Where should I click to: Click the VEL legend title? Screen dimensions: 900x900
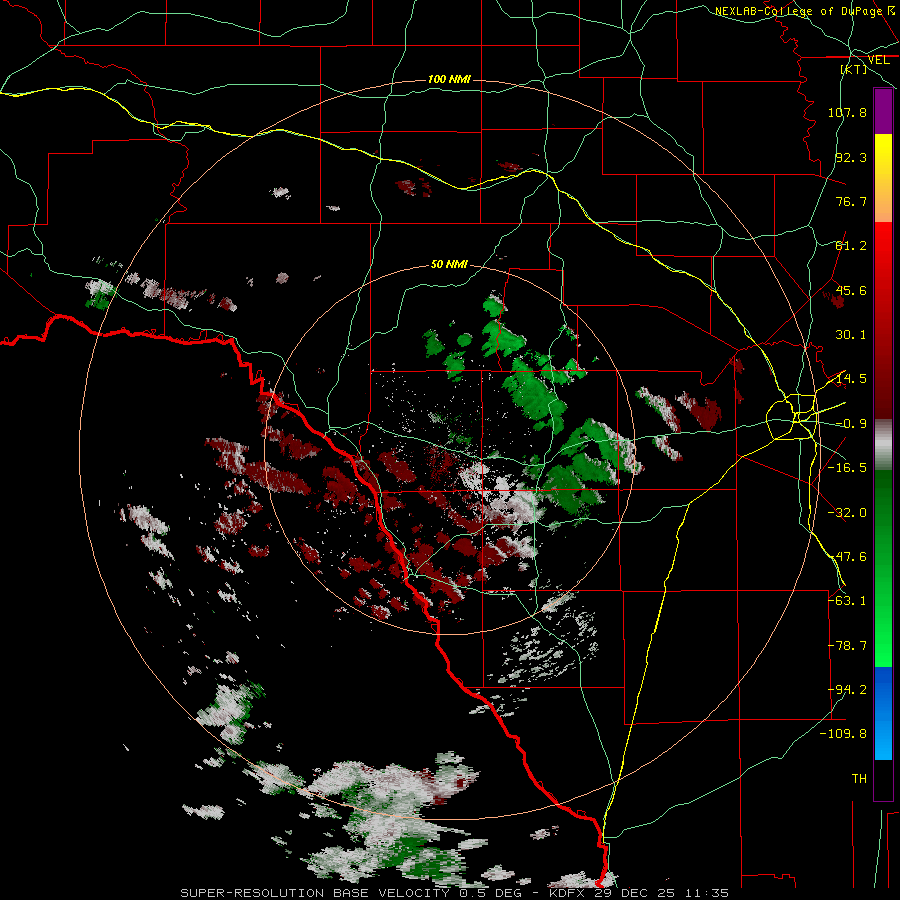pyautogui.click(x=878, y=60)
